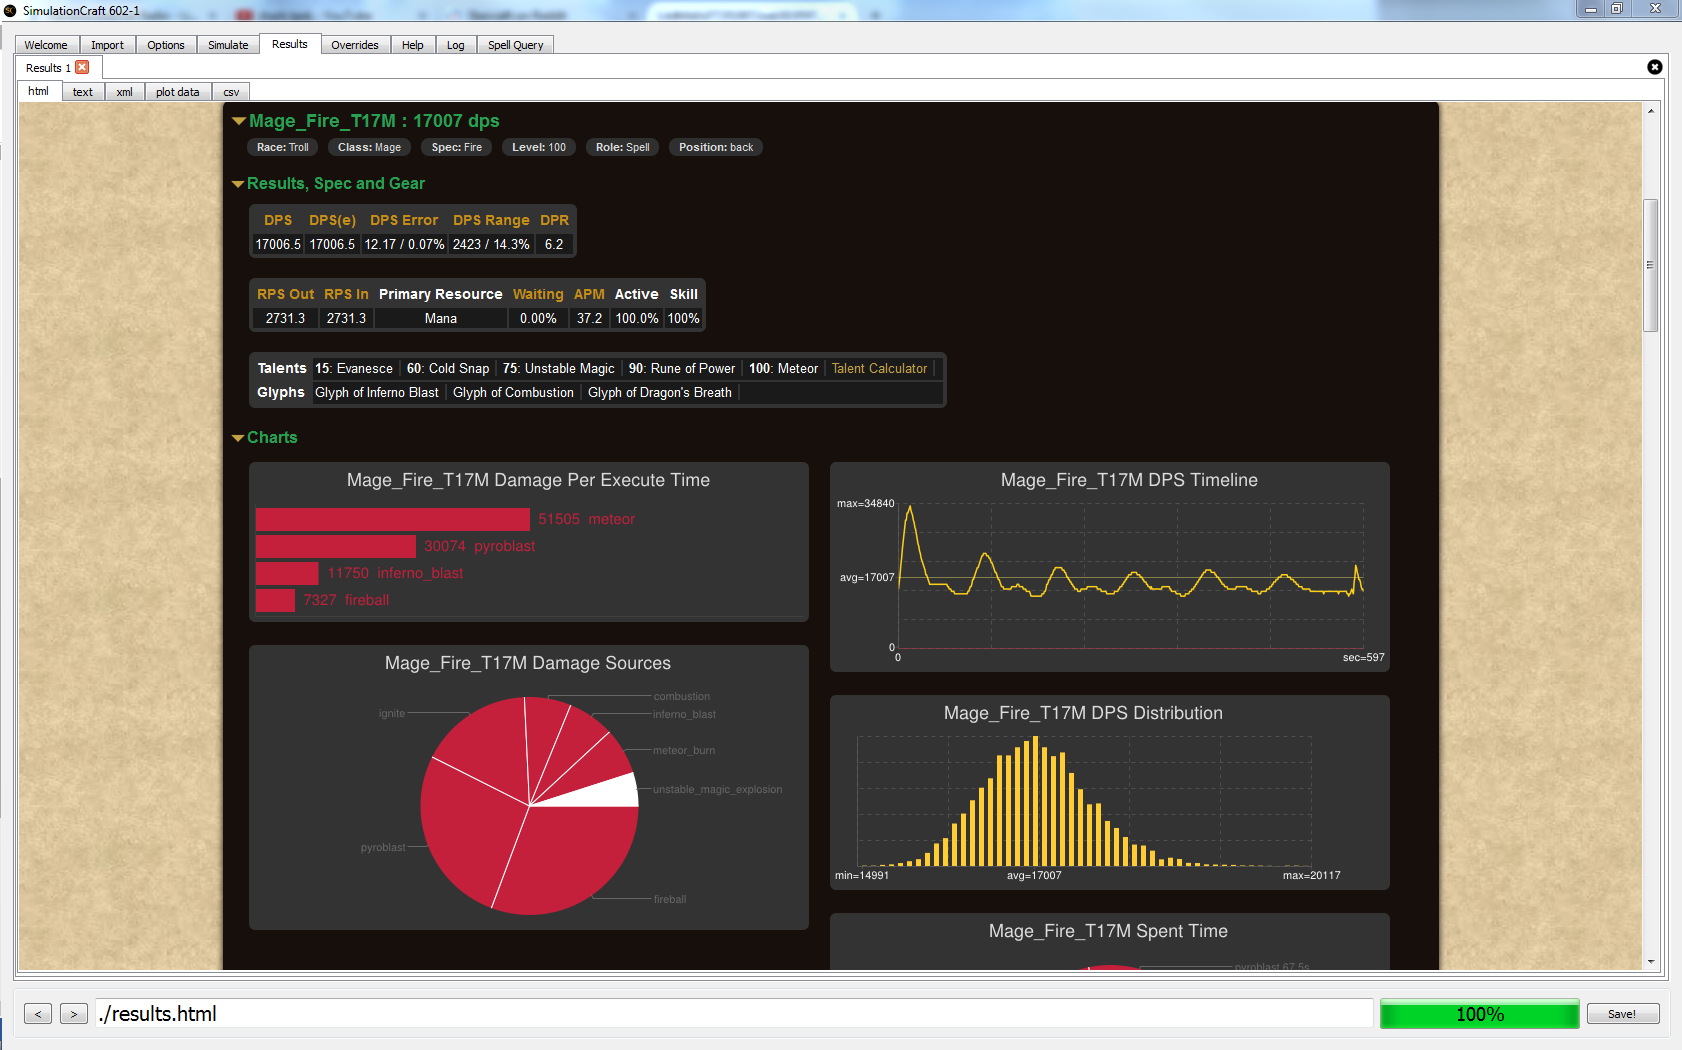Image resolution: width=1682 pixels, height=1050 pixels.
Task: Click the SimulationCraft title bar icon
Action: coord(10,10)
